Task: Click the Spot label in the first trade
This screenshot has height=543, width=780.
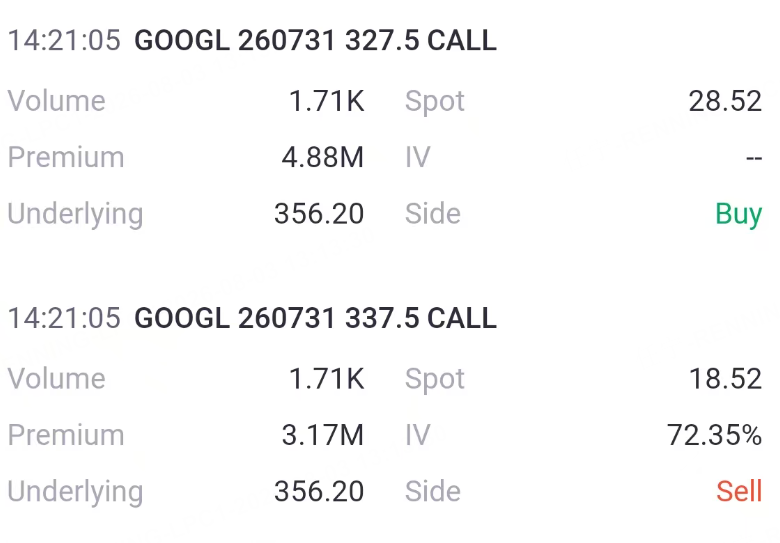Action: (435, 102)
